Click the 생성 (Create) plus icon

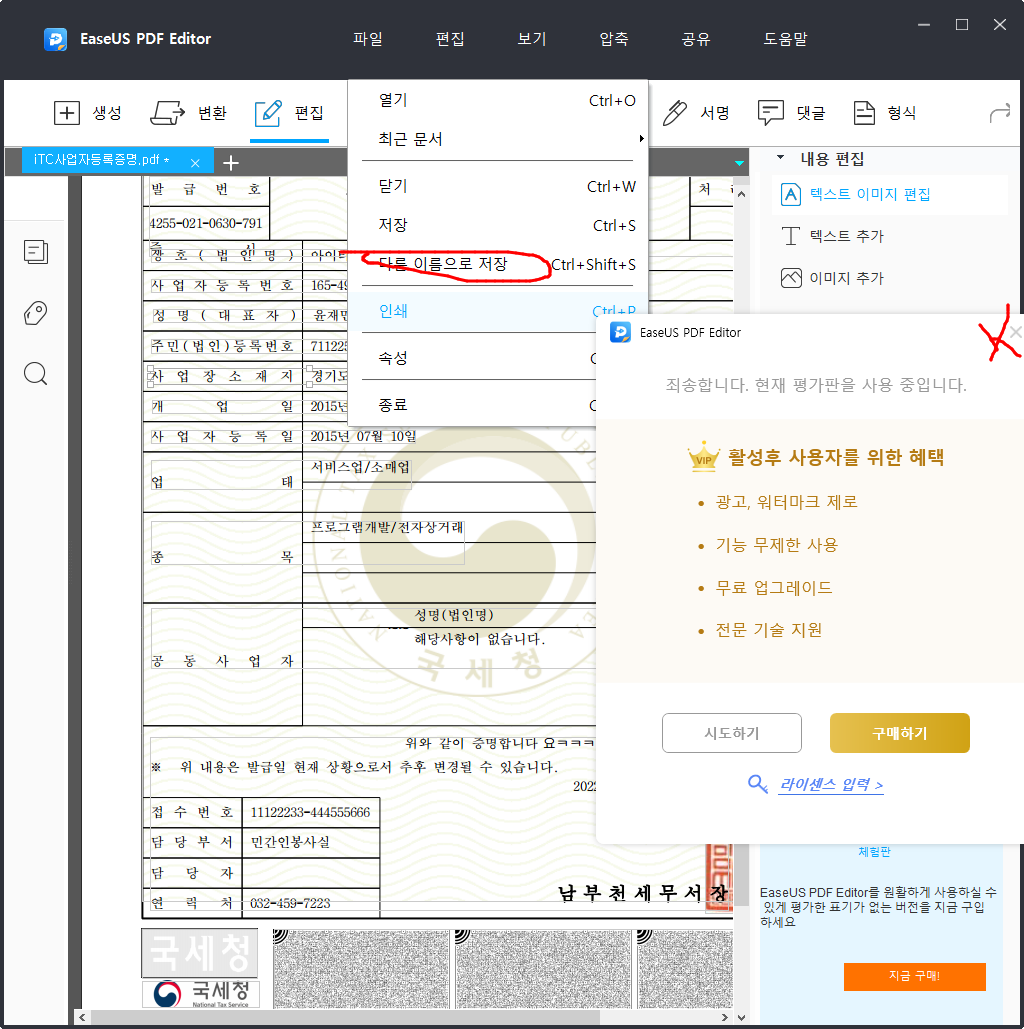tap(67, 113)
